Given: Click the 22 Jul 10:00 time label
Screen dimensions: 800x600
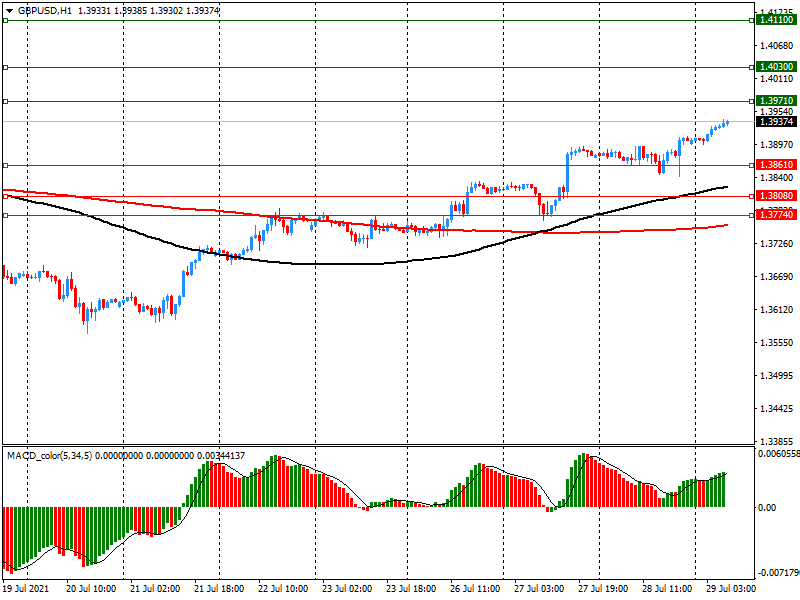Looking at the screenshot, I should tap(283, 589).
